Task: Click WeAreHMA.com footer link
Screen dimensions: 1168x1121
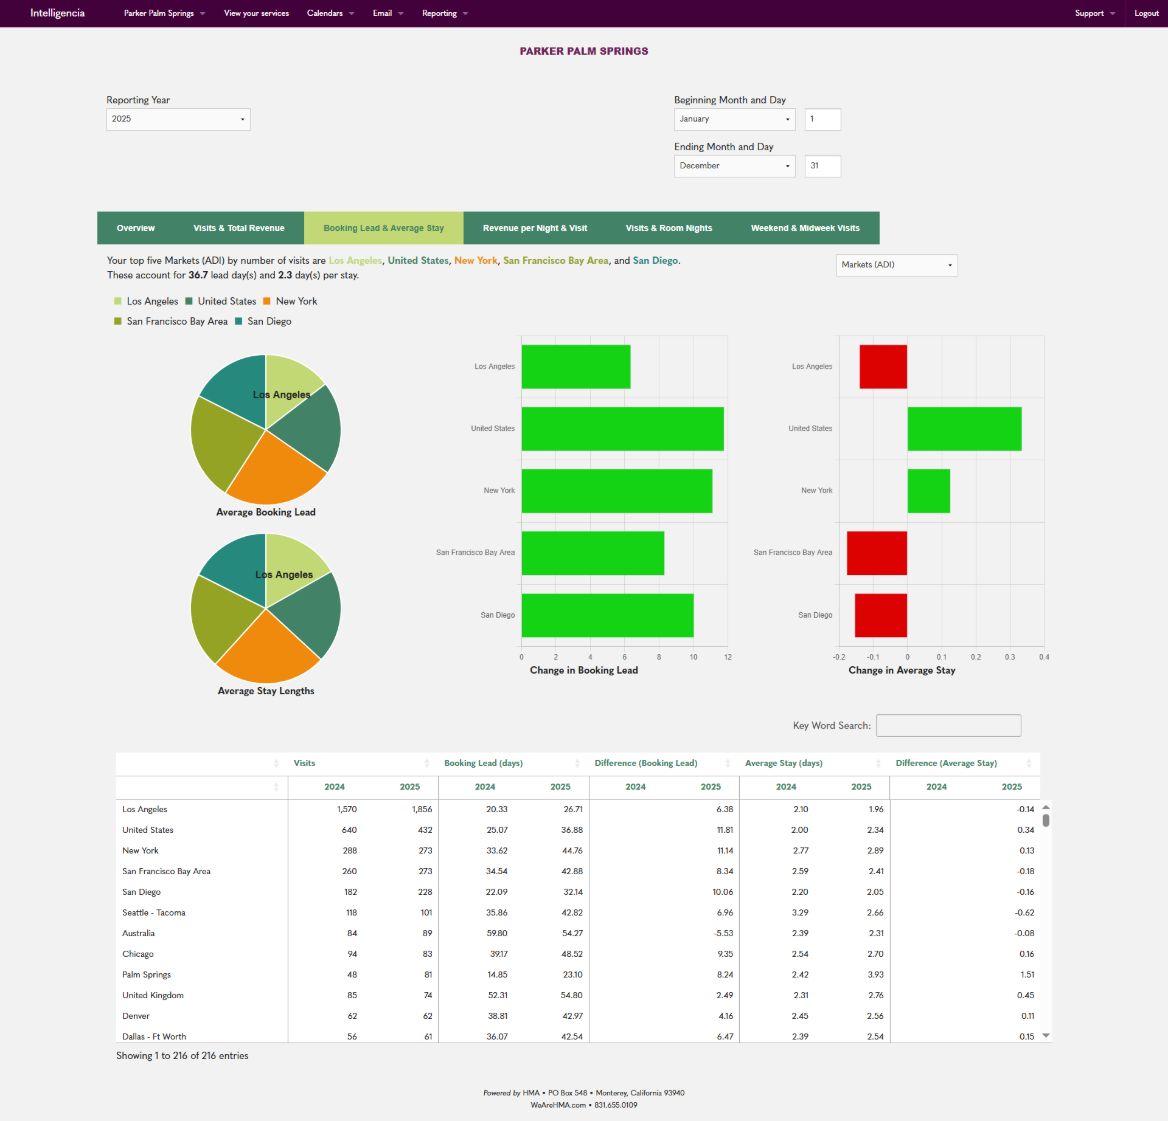Action: [559, 1105]
